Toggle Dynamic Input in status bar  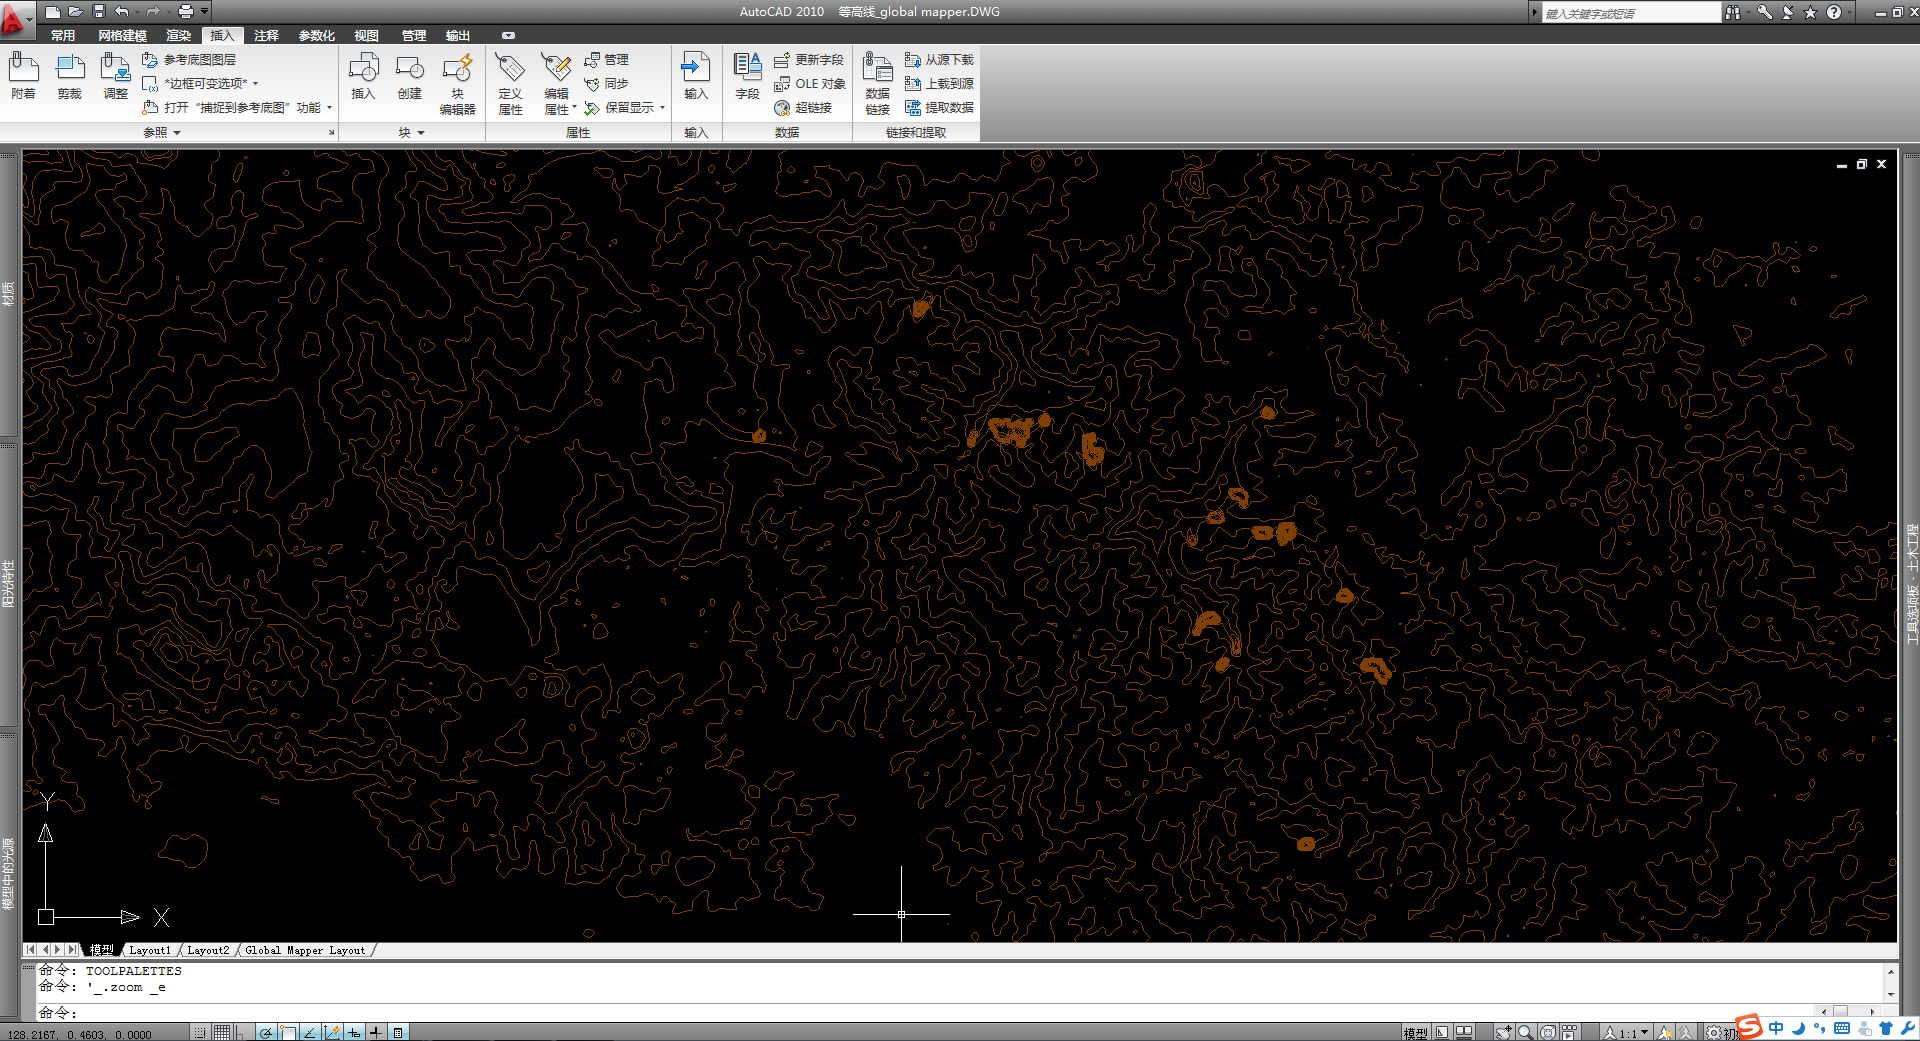[x=354, y=1032]
